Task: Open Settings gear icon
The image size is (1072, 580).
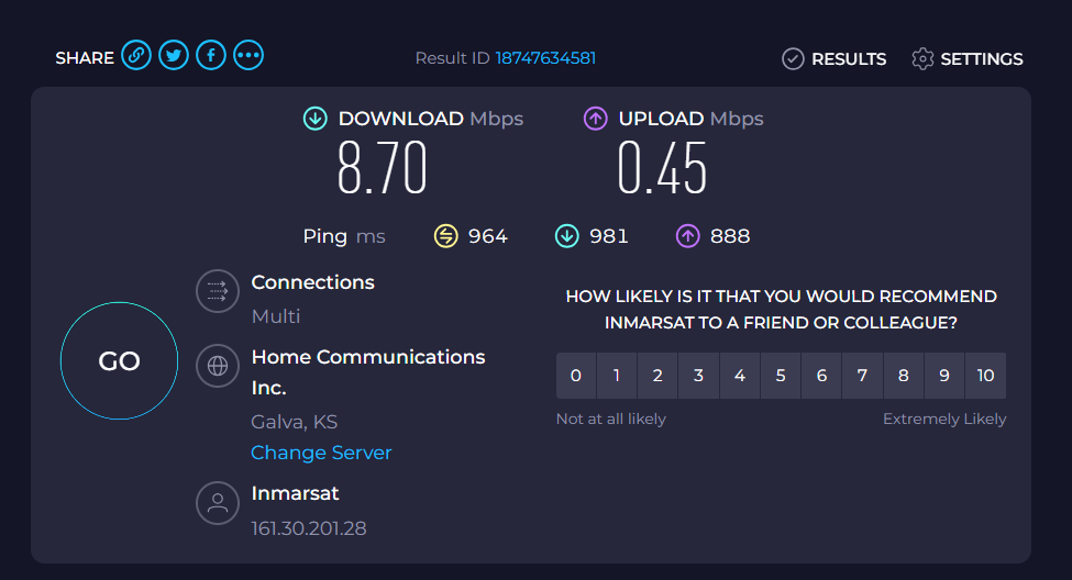Action: click(x=922, y=59)
